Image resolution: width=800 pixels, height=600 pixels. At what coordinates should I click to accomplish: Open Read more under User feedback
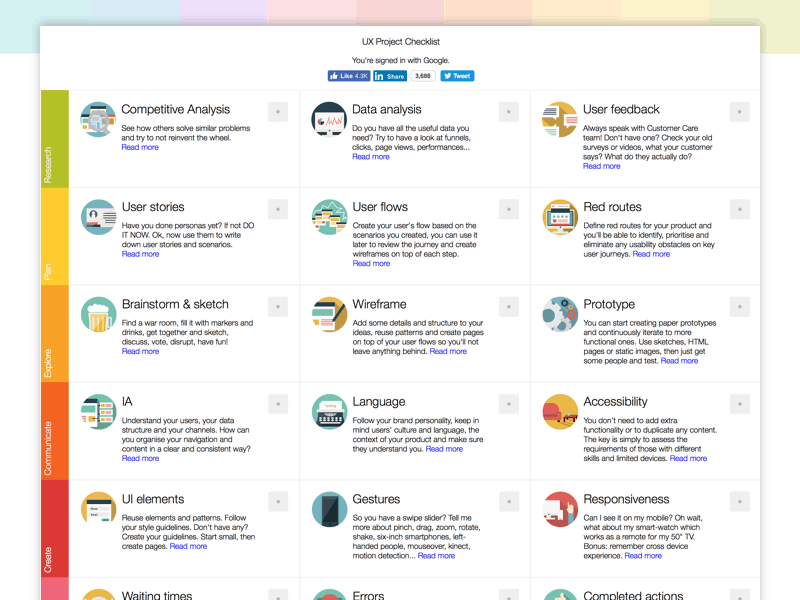(x=602, y=166)
